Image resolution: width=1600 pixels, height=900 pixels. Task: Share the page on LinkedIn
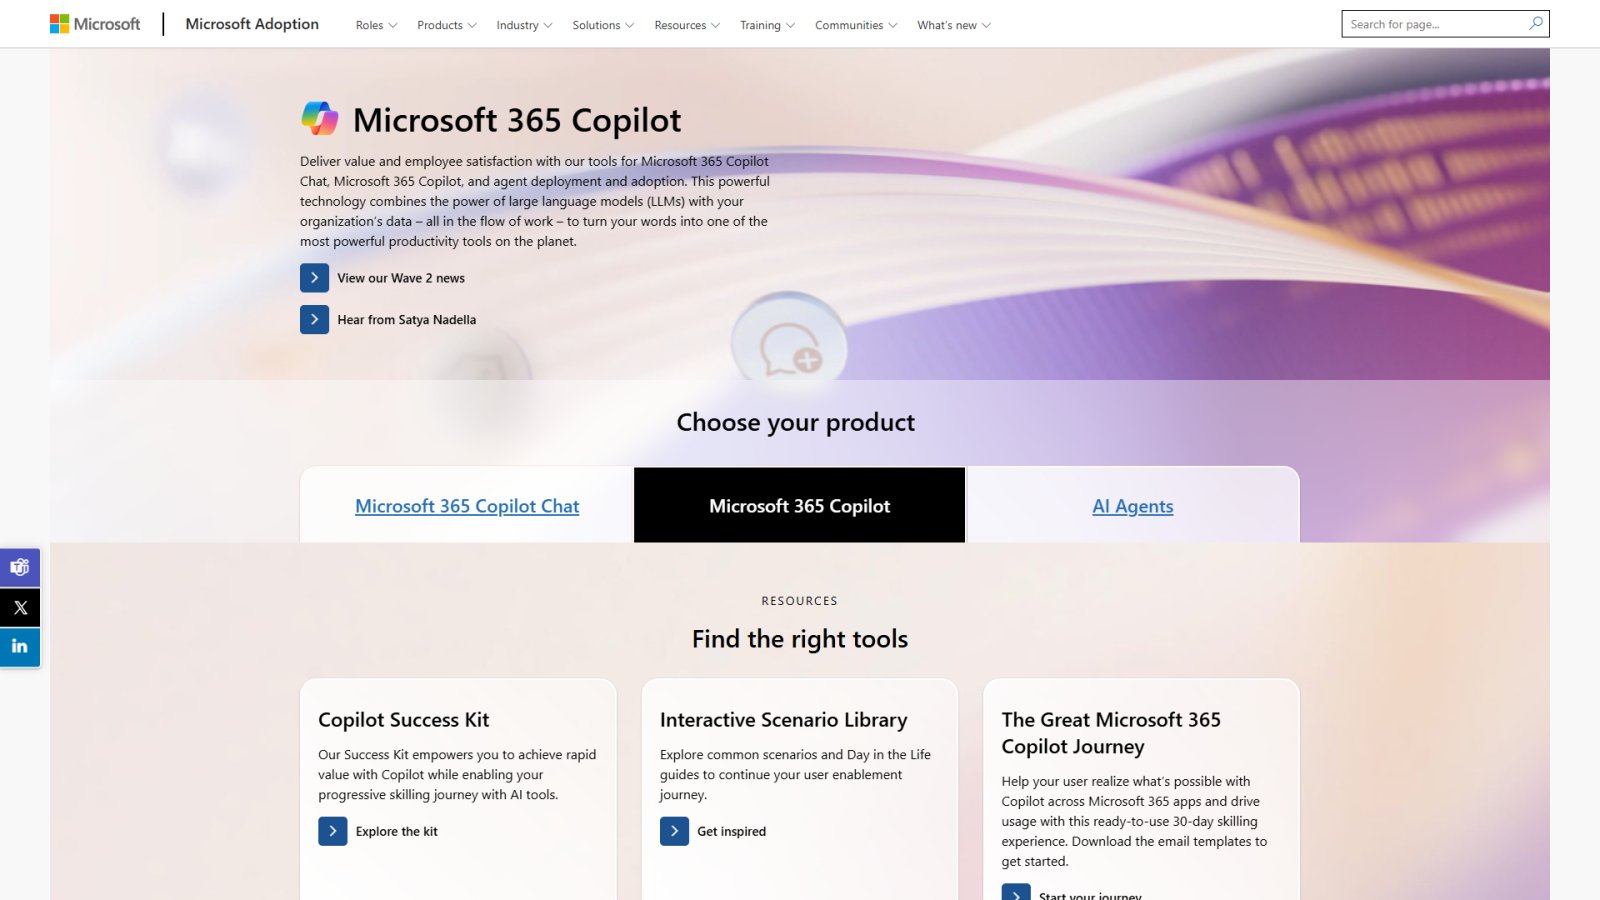click(20, 647)
